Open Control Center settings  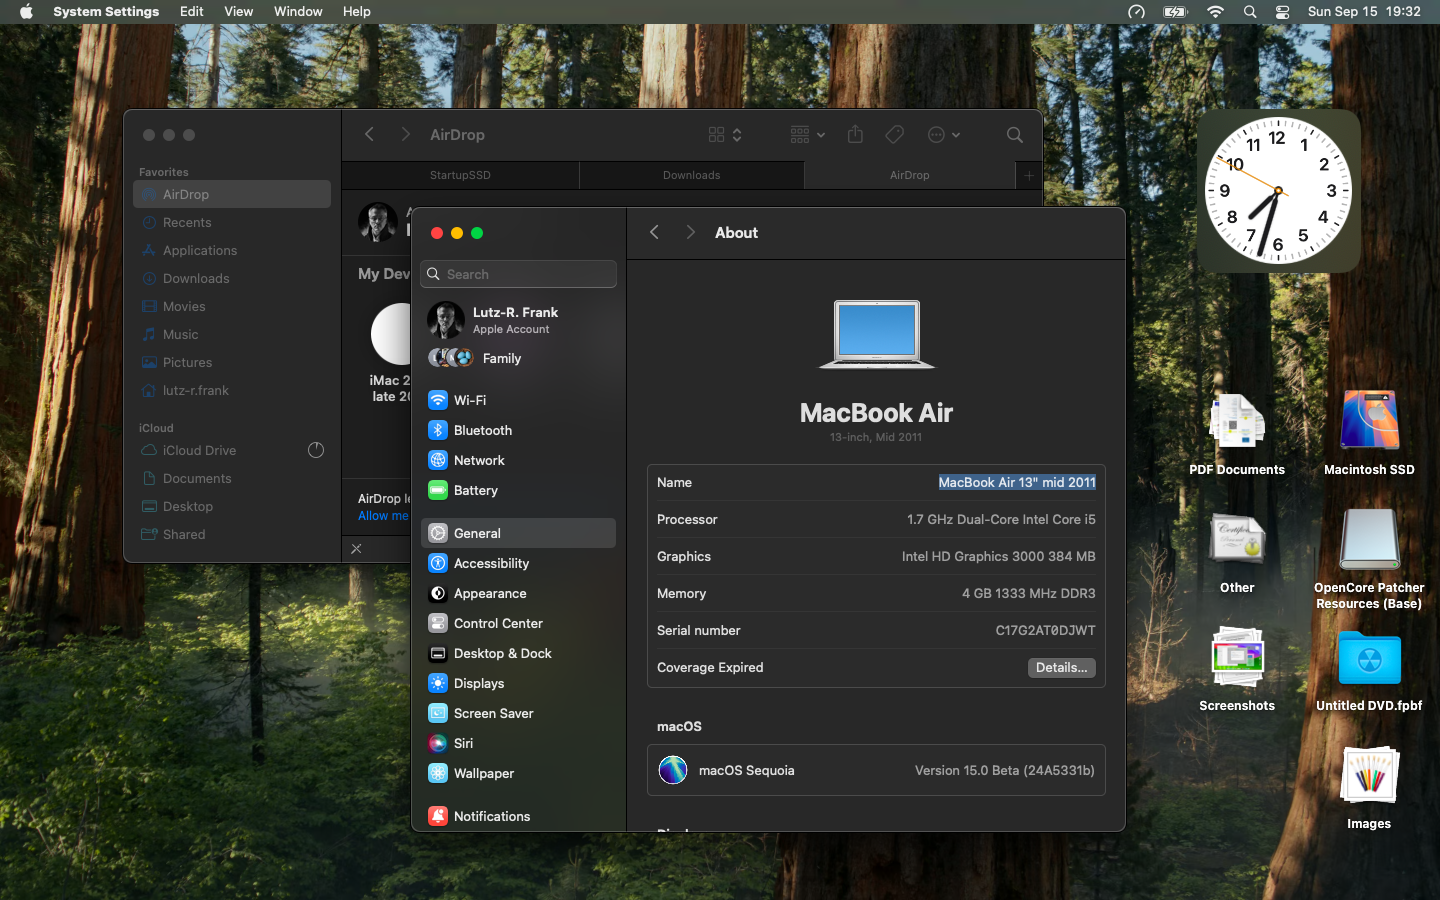pyautogui.click(x=497, y=623)
